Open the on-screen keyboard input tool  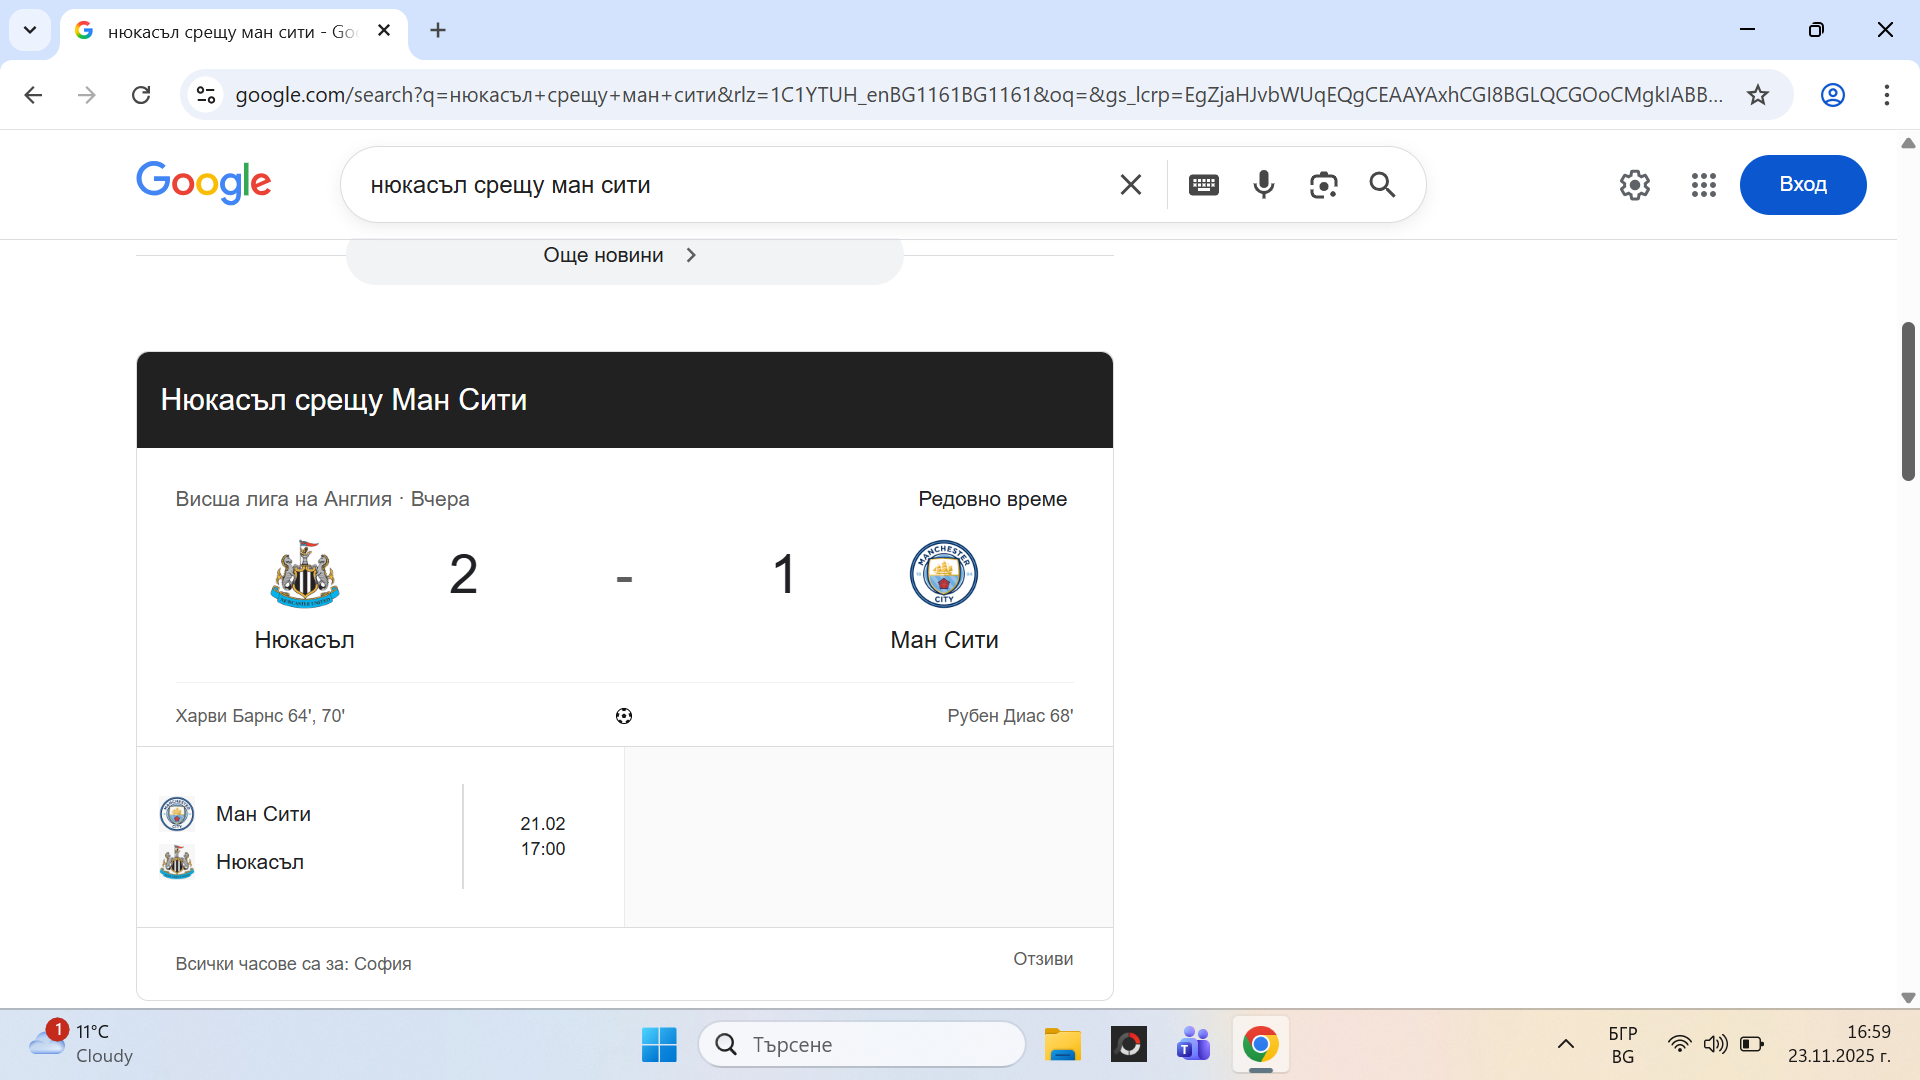(x=1203, y=185)
